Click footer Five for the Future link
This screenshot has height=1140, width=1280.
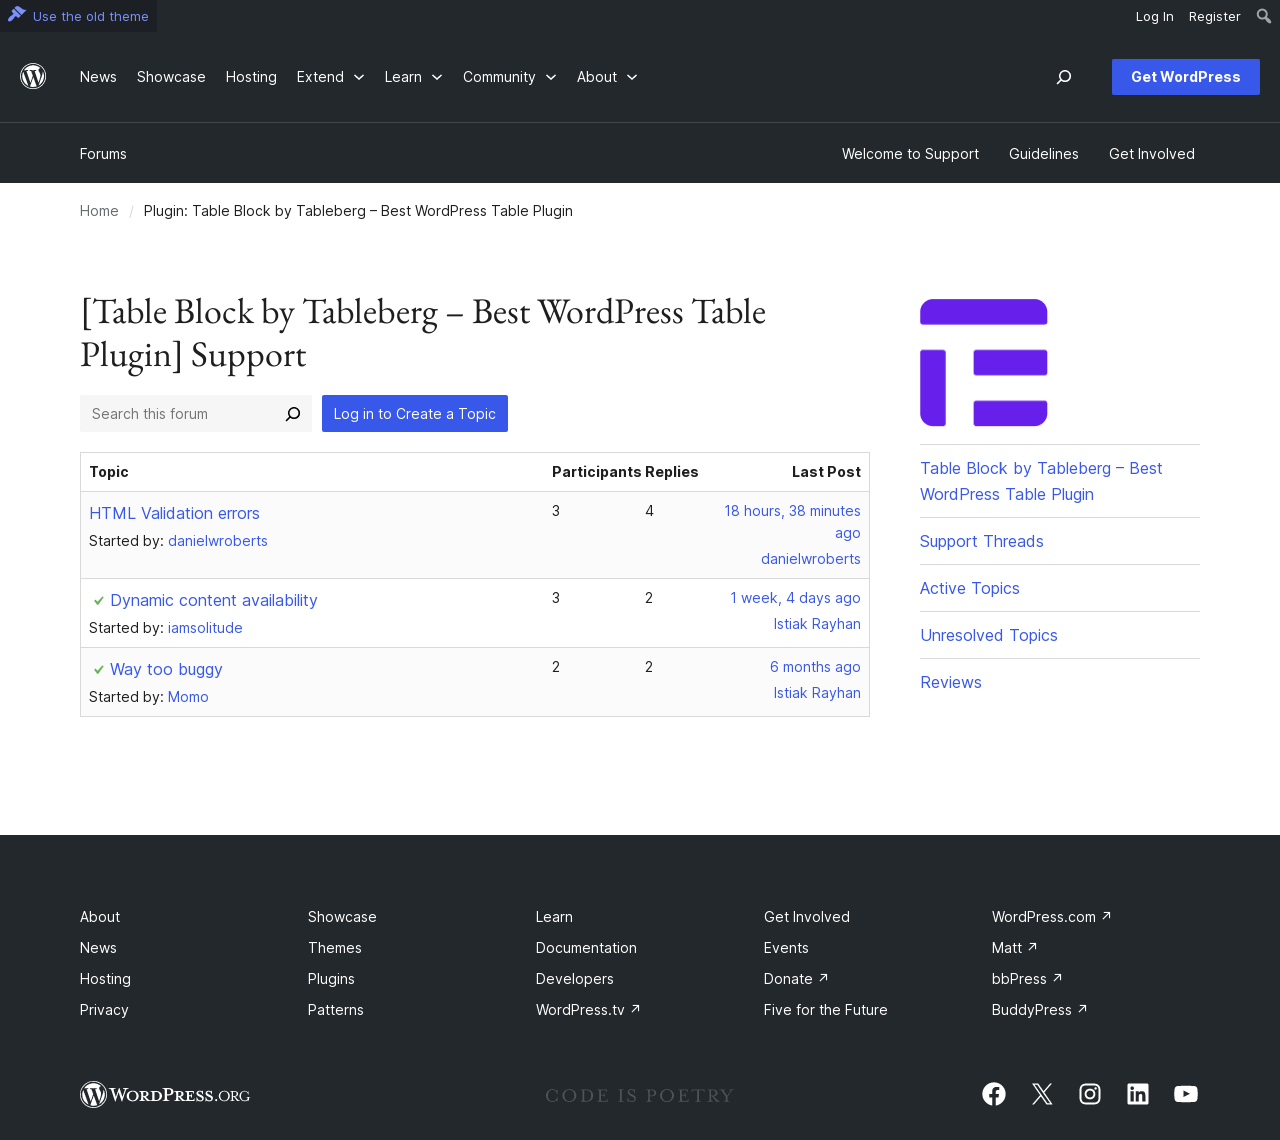[826, 1010]
